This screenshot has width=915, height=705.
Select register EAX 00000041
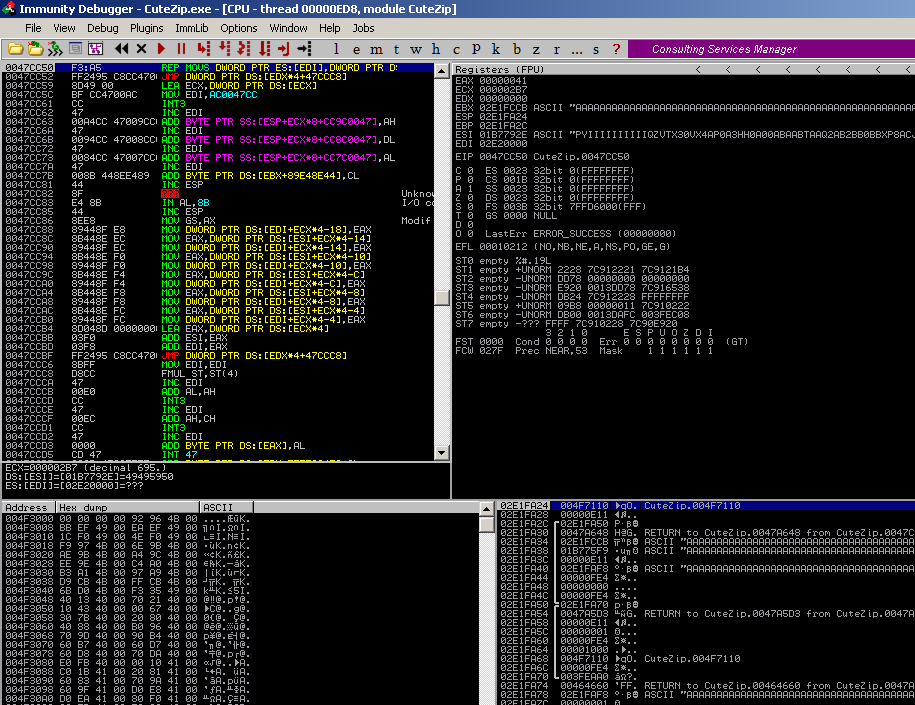click(491, 81)
